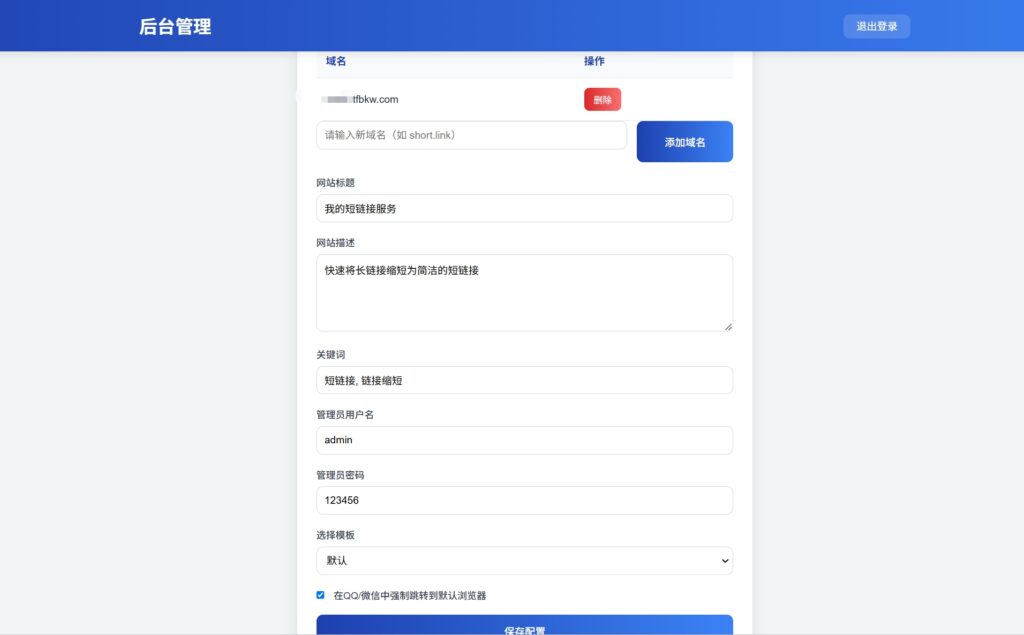Select the 关键词 keywords input field

(524, 380)
